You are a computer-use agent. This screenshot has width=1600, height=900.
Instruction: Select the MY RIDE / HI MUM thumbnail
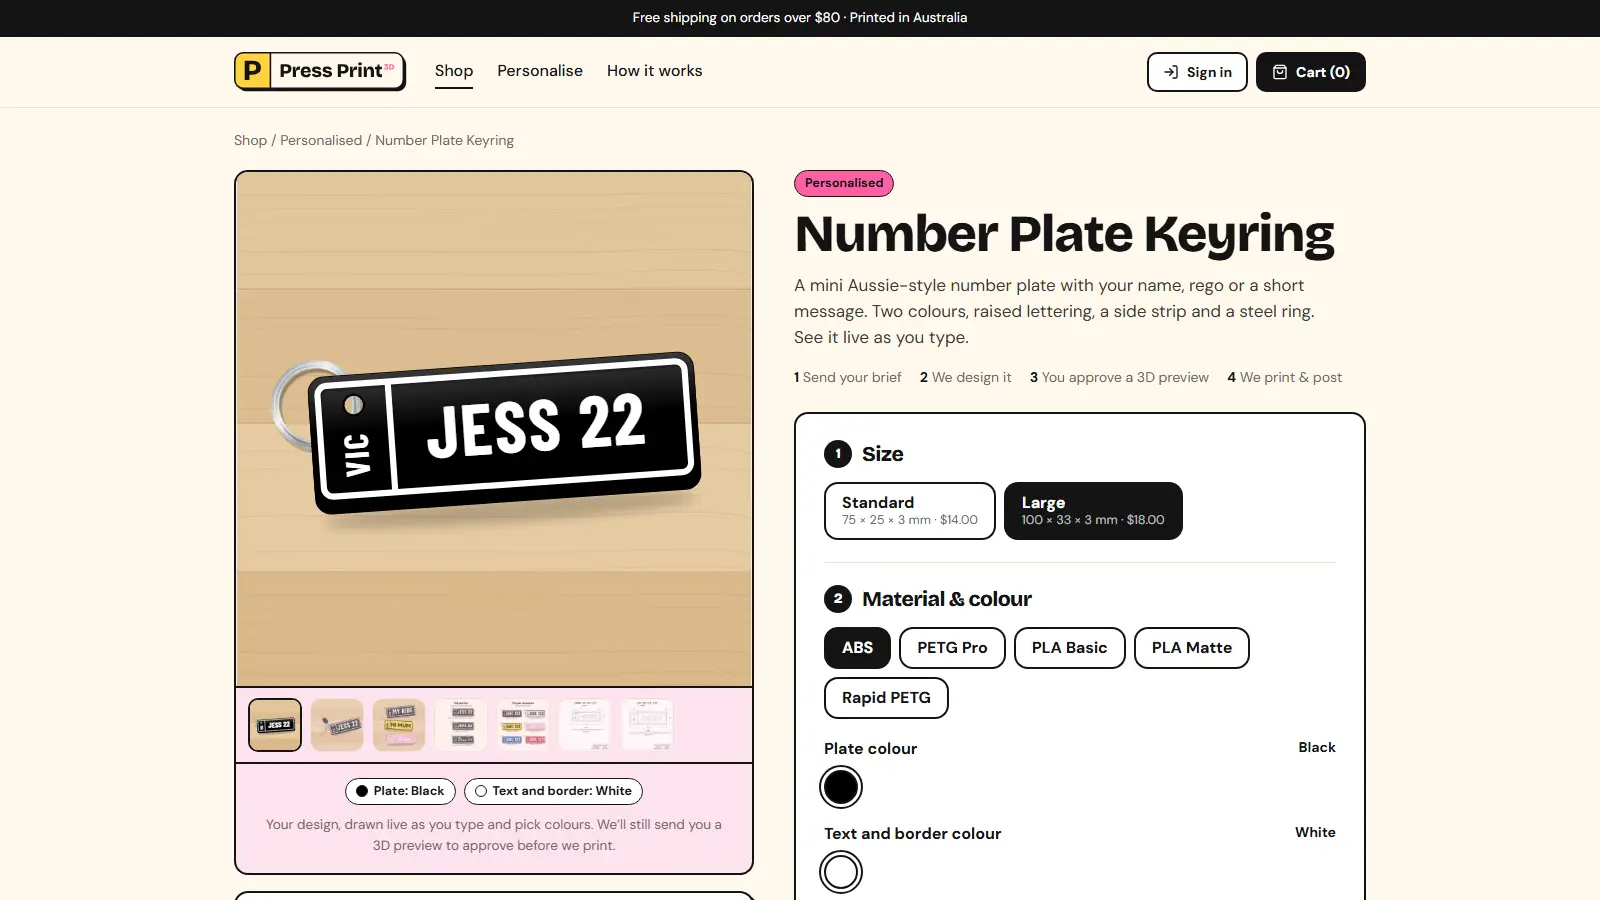pos(399,725)
